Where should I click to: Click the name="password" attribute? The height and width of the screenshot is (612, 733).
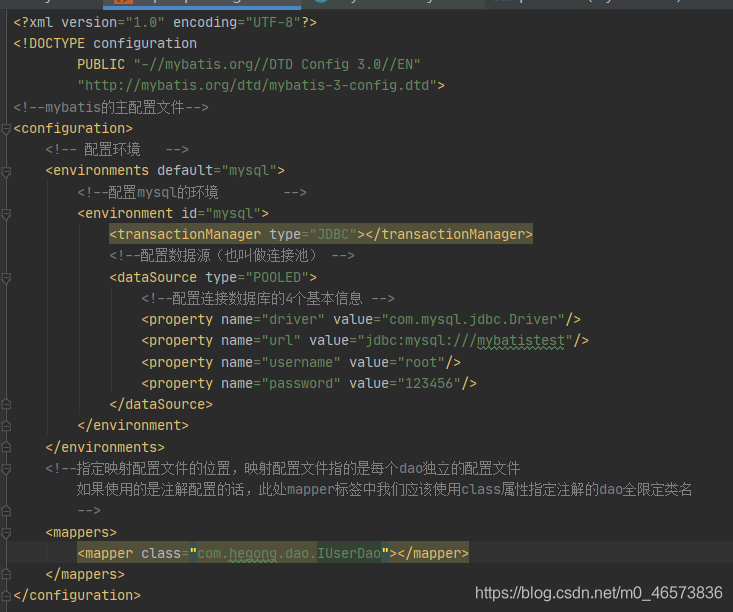[x=280, y=383]
